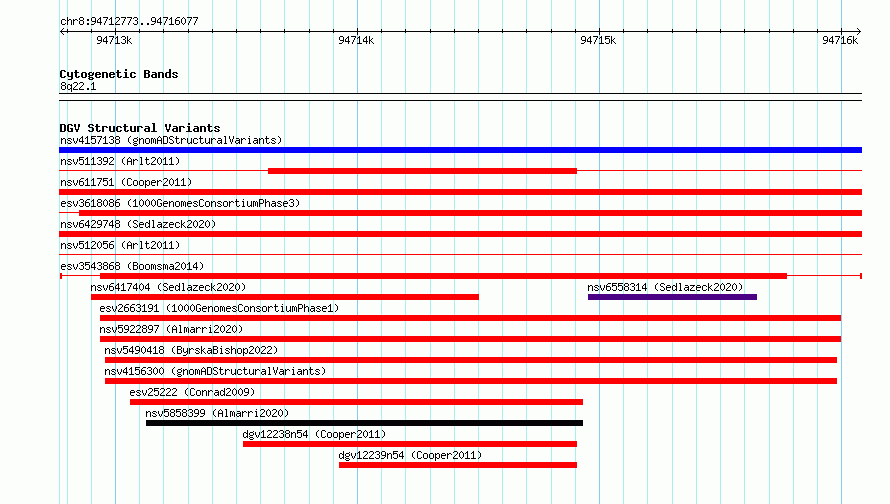Open nsv5922897 (Almarri2020) label
This screenshot has height=504, width=890.
(x=171, y=329)
